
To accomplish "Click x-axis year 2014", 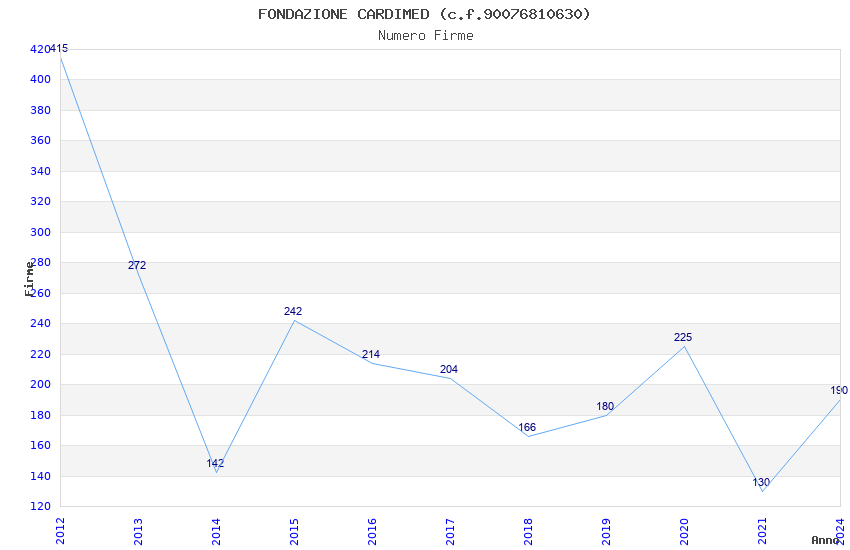I will pos(216,531).
